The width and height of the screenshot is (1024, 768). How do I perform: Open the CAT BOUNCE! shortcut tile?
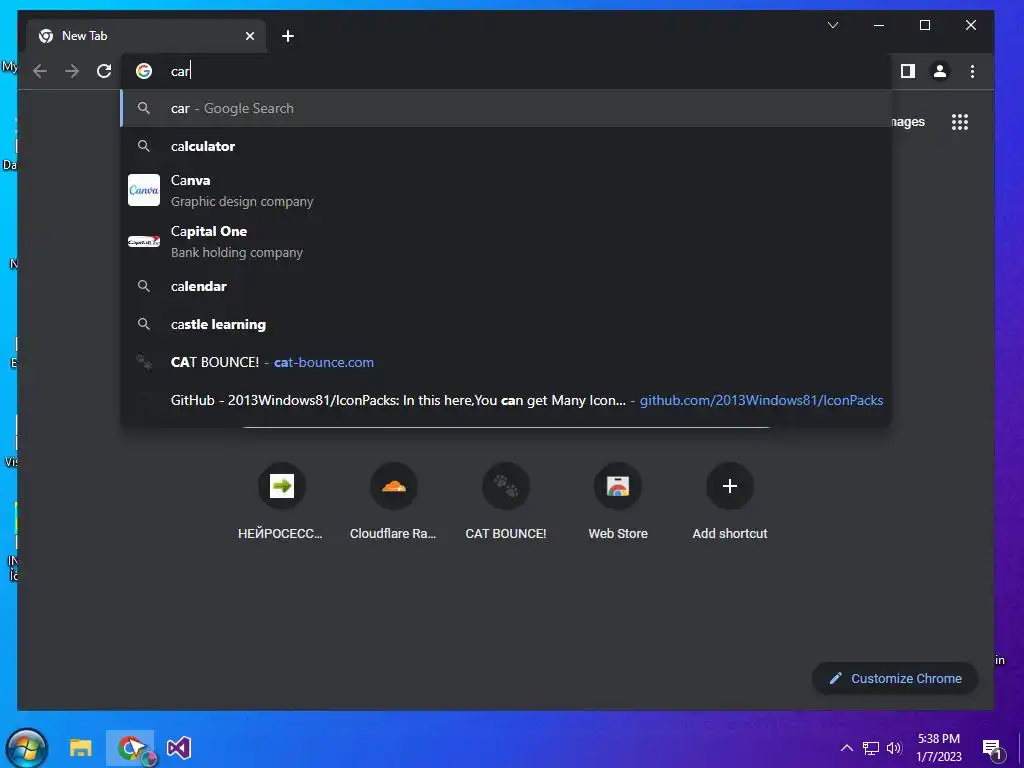click(505, 501)
